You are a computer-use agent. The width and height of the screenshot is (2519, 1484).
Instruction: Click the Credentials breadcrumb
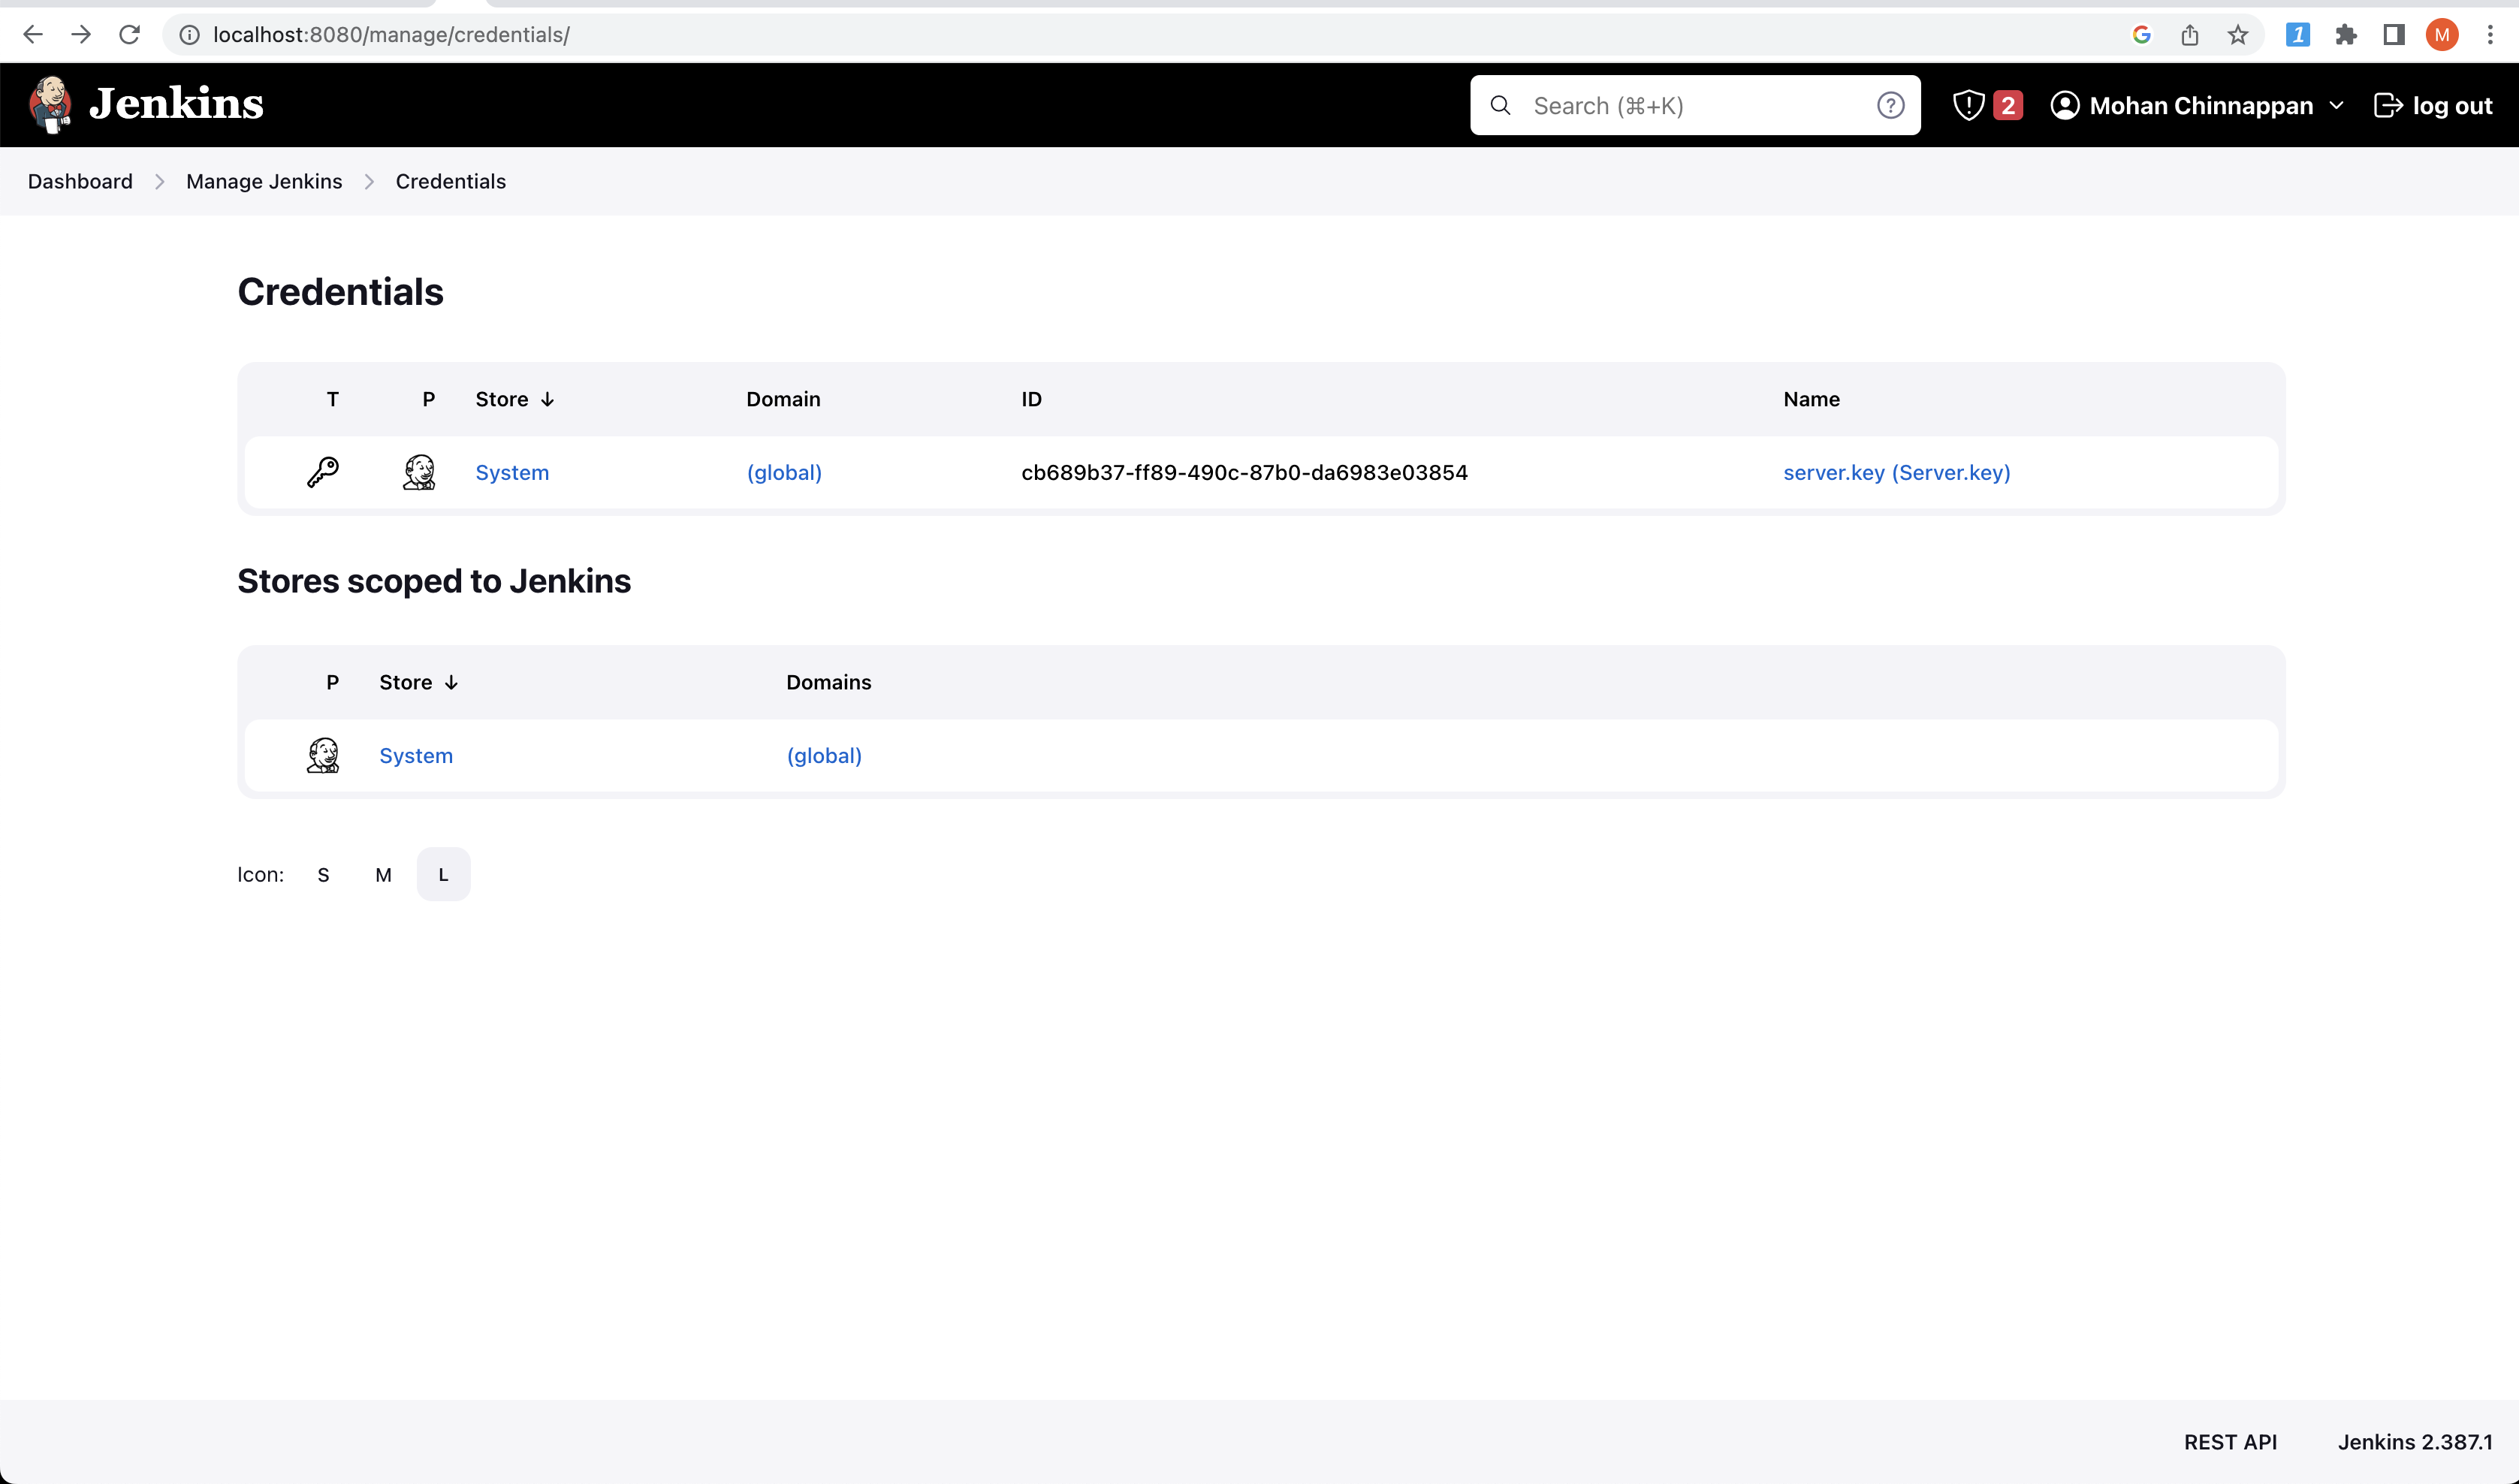click(450, 181)
